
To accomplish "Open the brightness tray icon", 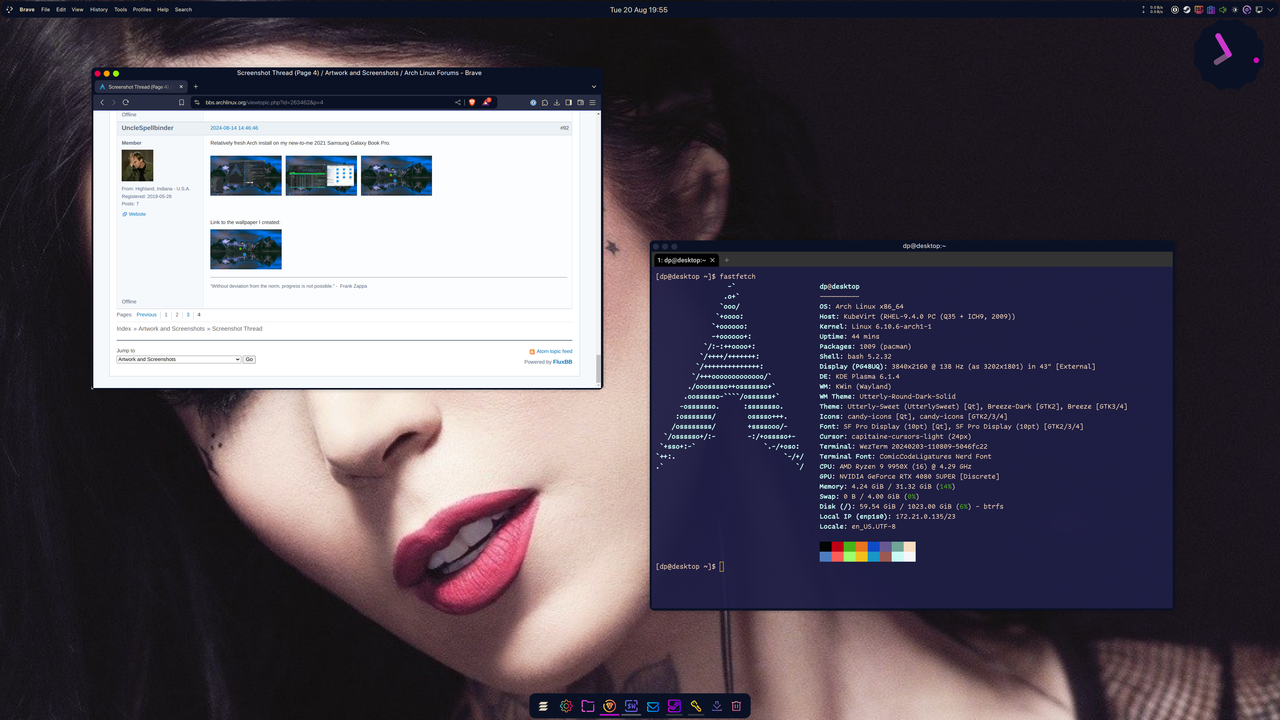I will [x=1234, y=10].
